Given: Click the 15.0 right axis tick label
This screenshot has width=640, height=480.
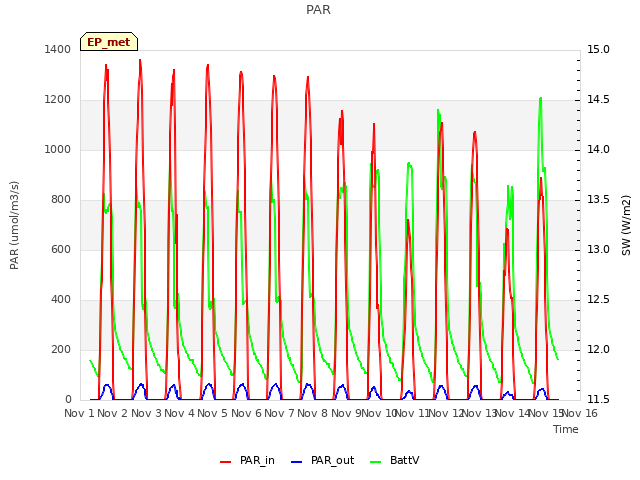Looking at the screenshot, I should (598, 49).
